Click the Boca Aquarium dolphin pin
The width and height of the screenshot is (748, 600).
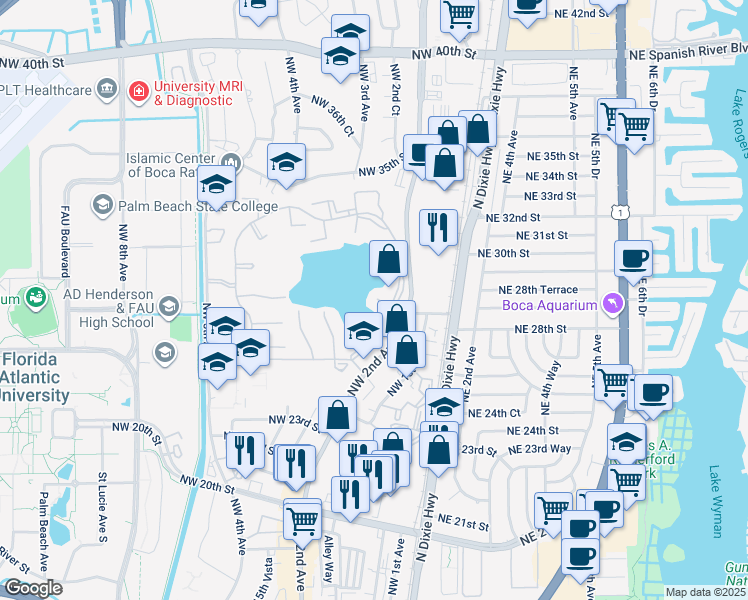pos(612,304)
